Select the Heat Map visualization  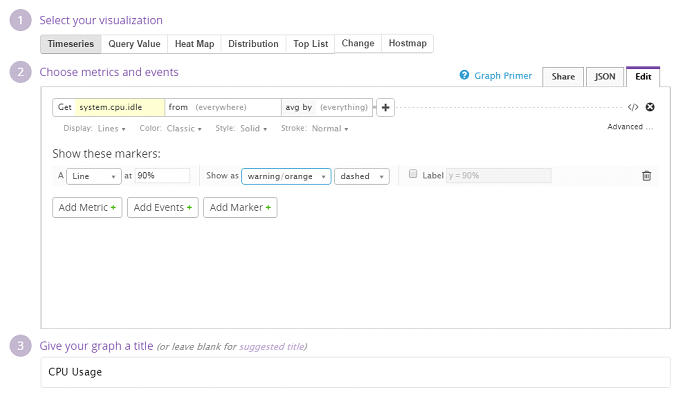pyautogui.click(x=194, y=44)
